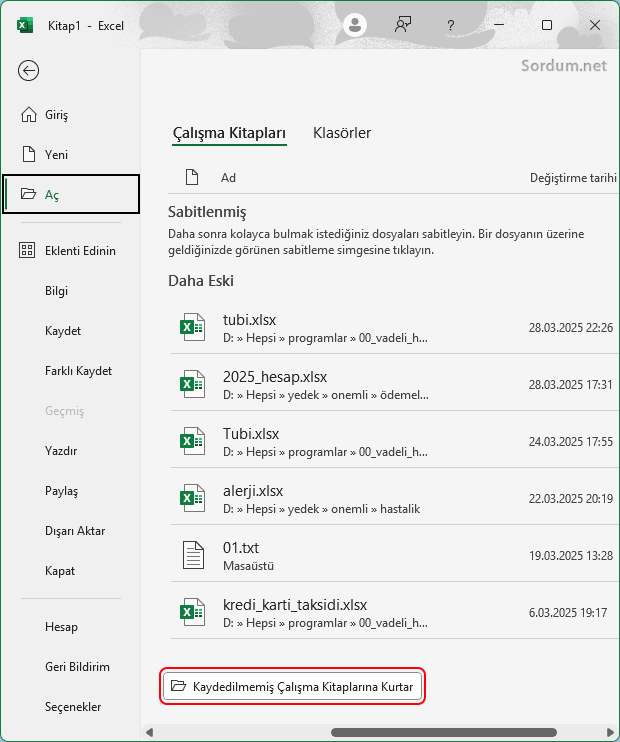Open the 01.txt file
Image resolution: width=620 pixels, height=742 pixels.
click(x=394, y=556)
